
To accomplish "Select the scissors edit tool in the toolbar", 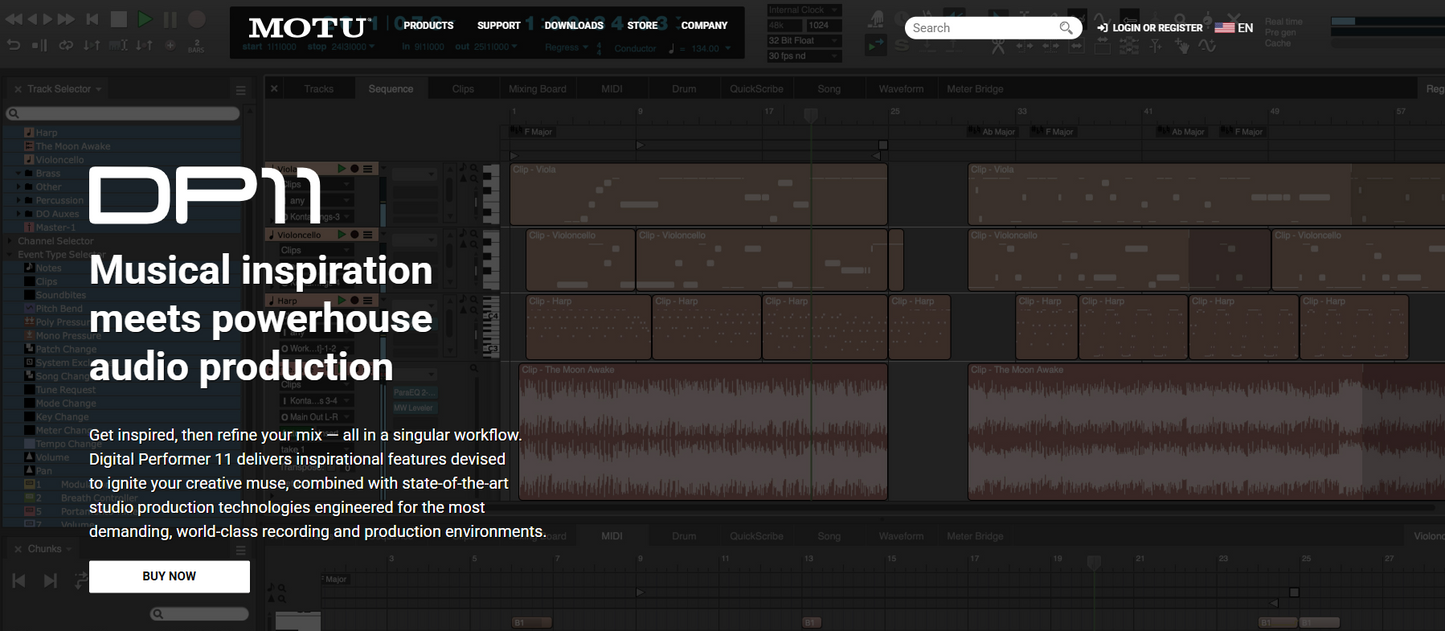I will (998, 45).
